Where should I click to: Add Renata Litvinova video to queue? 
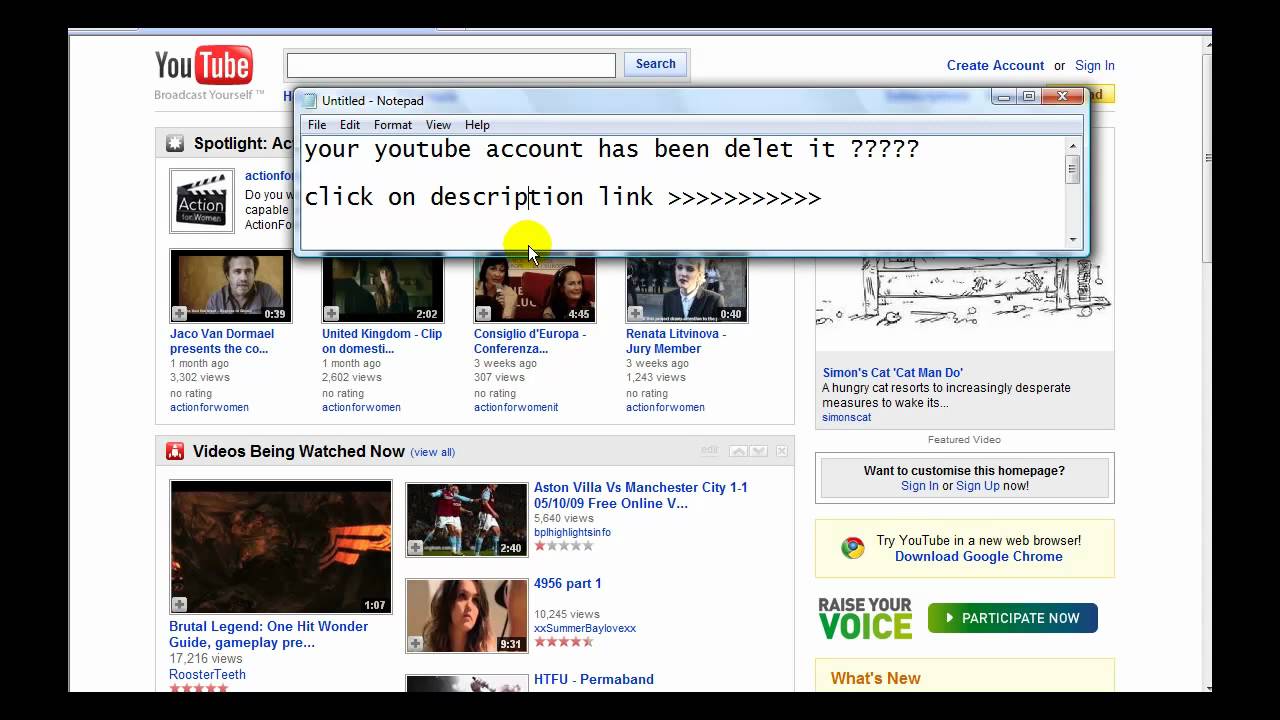click(635, 314)
